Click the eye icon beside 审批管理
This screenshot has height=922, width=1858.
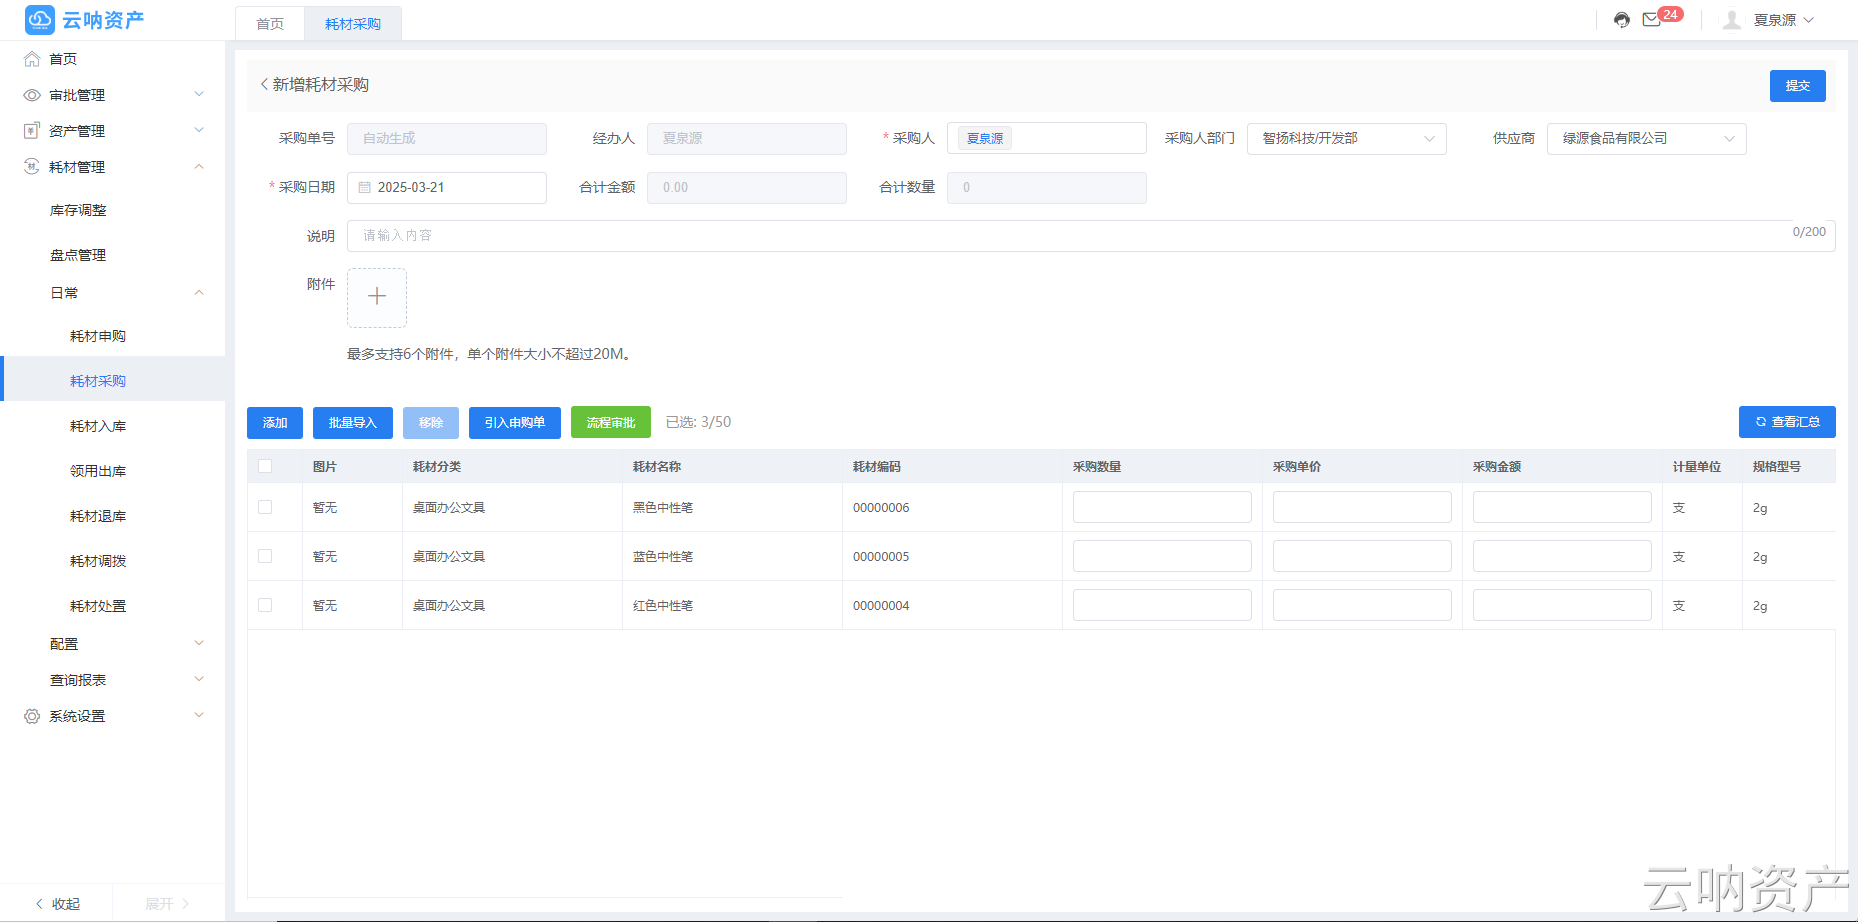tap(32, 95)
